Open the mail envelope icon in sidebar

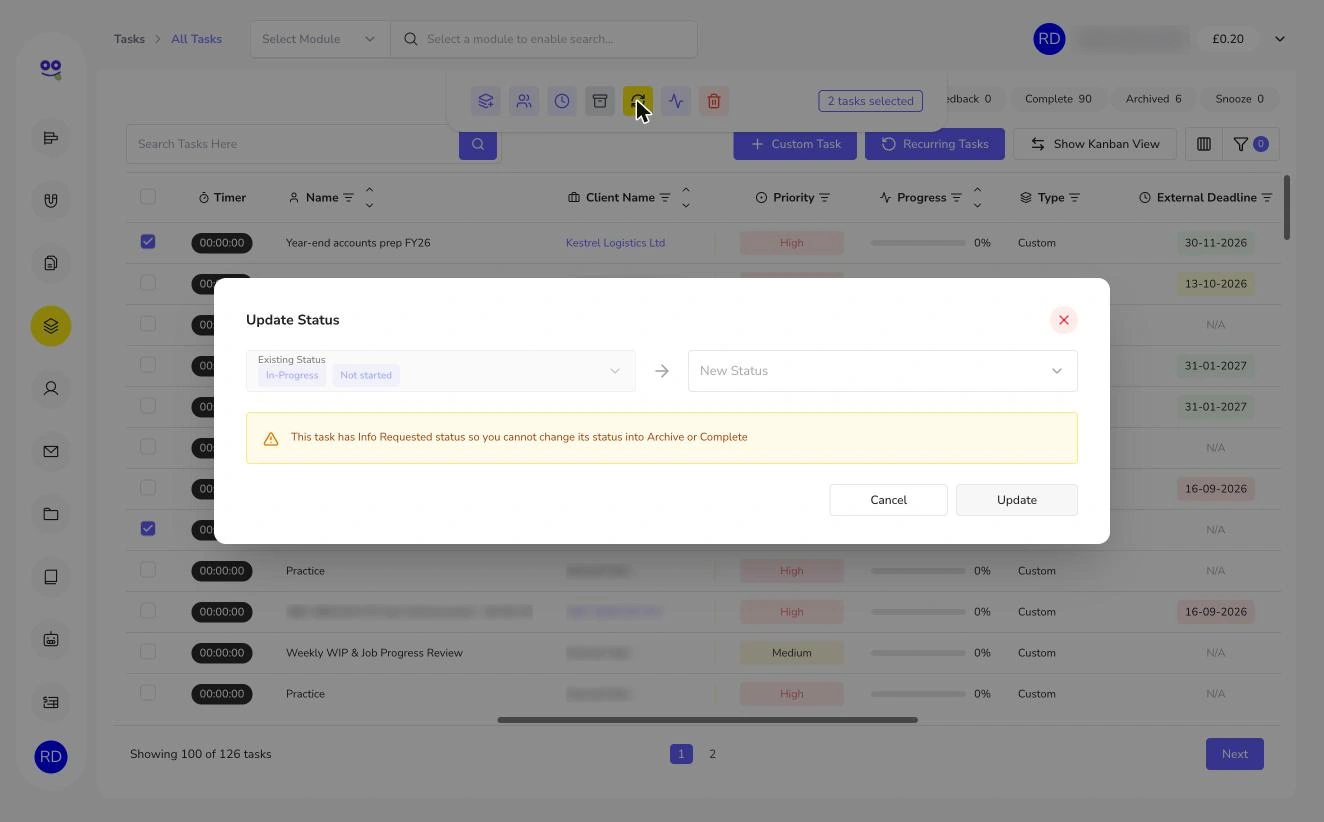click(51, 451)
